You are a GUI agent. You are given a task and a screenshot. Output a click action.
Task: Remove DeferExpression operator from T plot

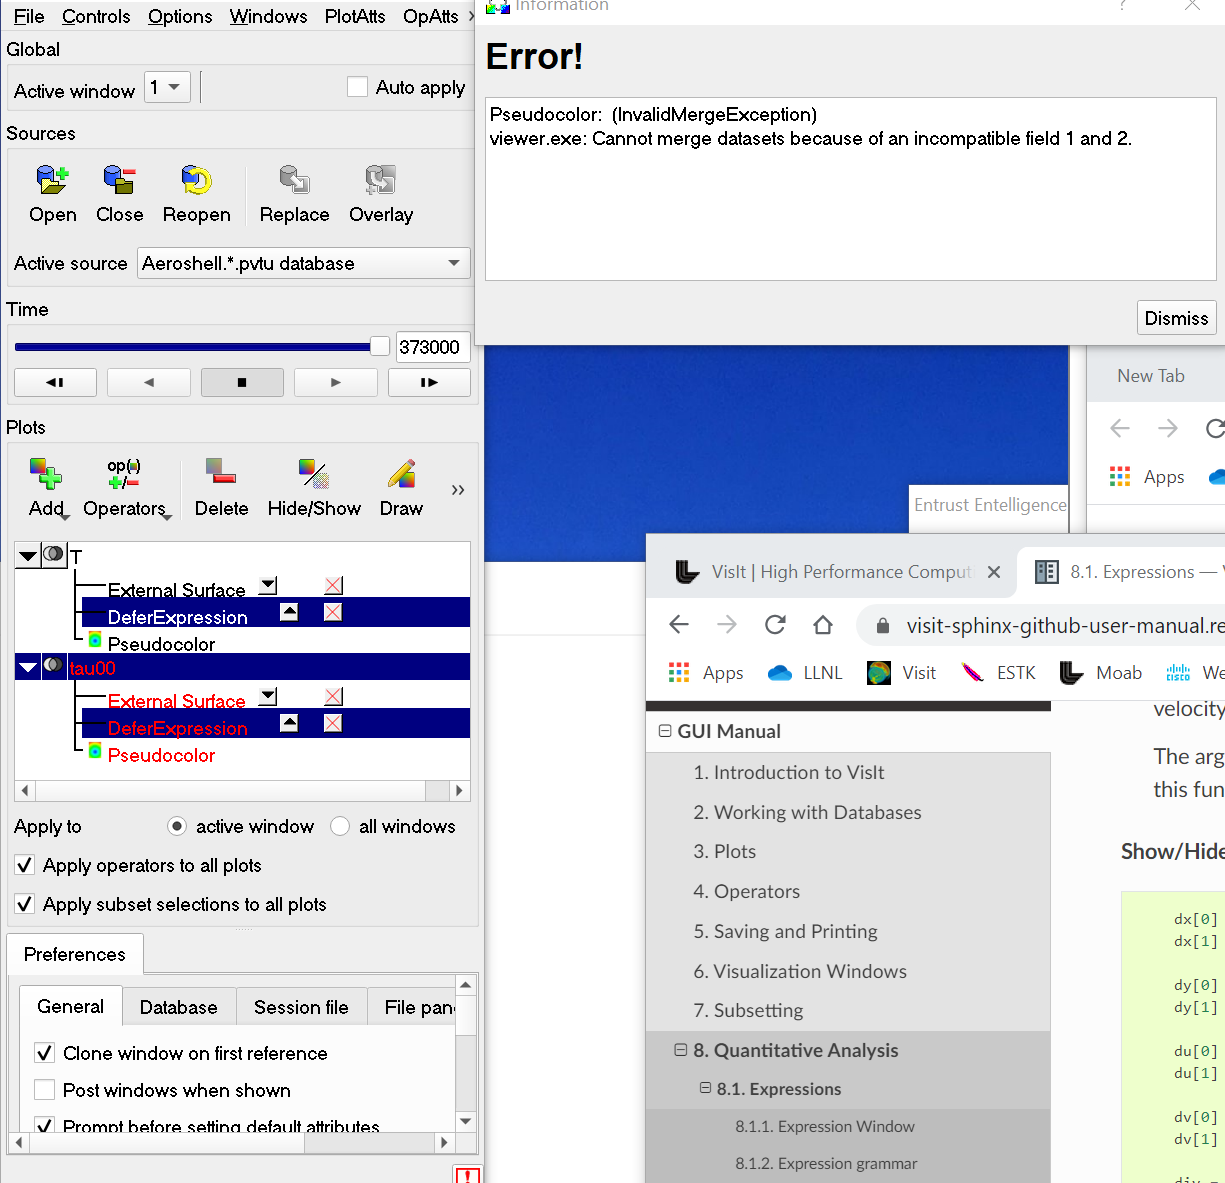334,612
